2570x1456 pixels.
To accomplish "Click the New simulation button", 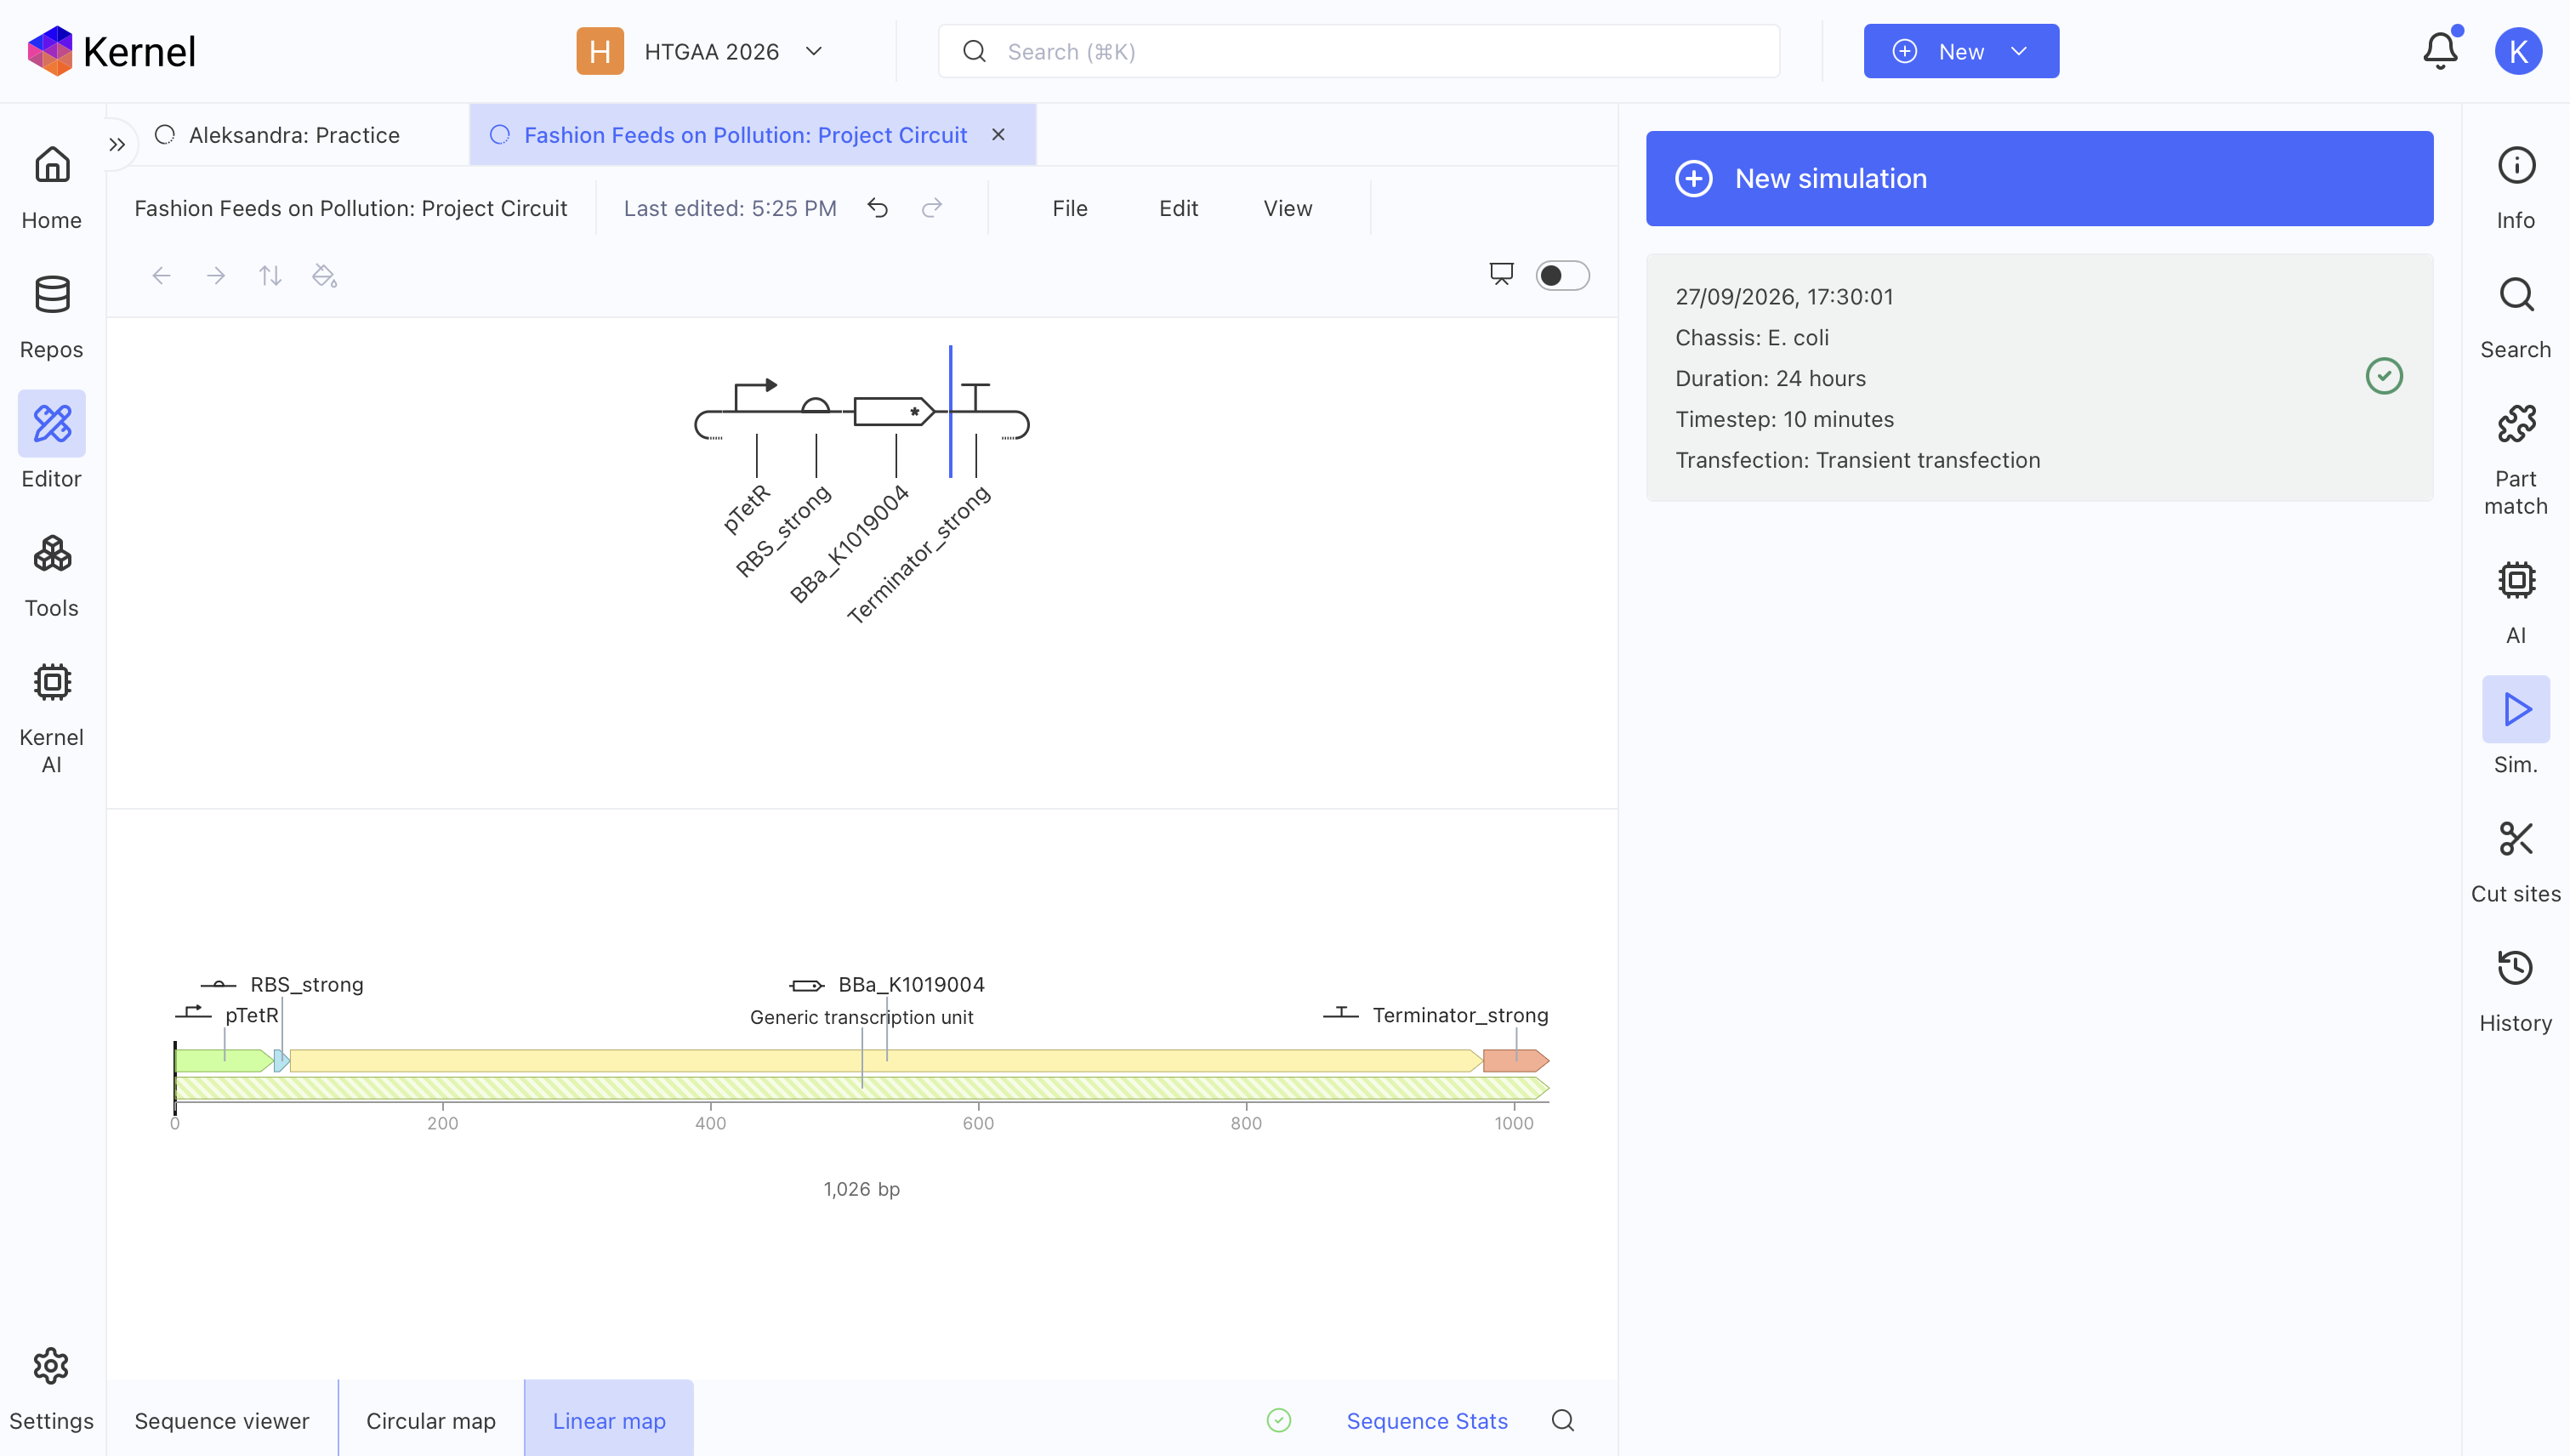I will pyautogui.click(x=2039, y=178).
